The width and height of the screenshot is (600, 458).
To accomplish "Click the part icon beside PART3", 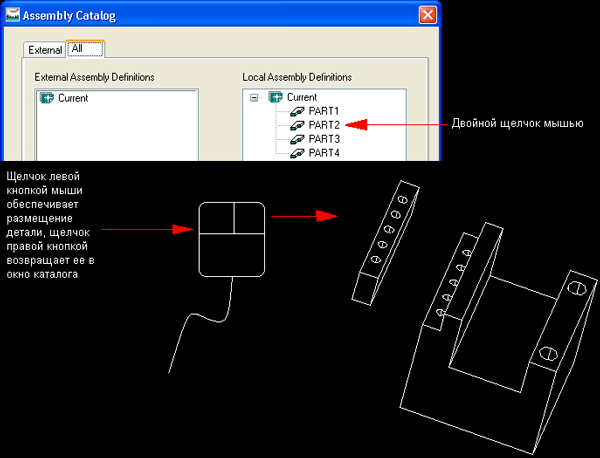I will tap(297, 139).
